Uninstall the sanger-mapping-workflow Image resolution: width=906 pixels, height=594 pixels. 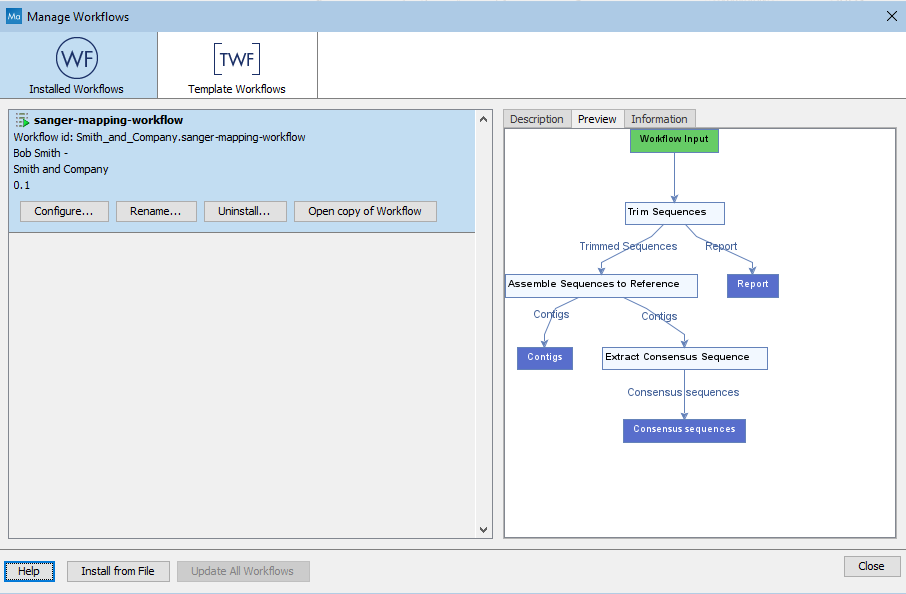pos(245,211)
